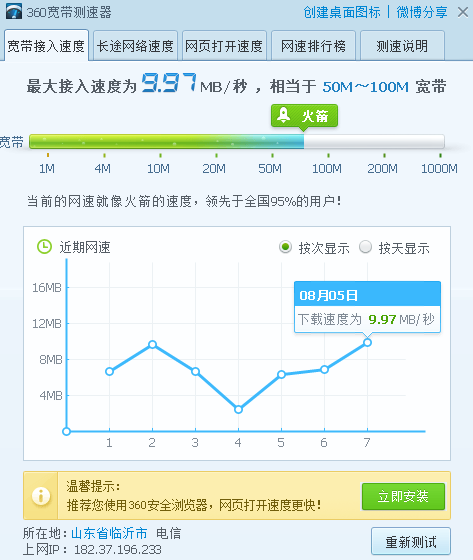The image size is (473, 560).
Task: Click the 12MB axis label
Action: coord(47,324)
